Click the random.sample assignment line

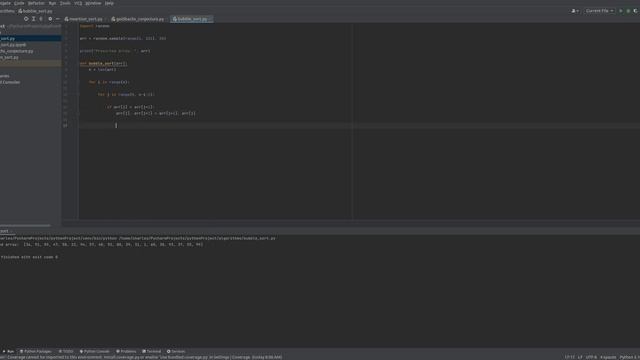pyautogui.click(x=123, y=38)
